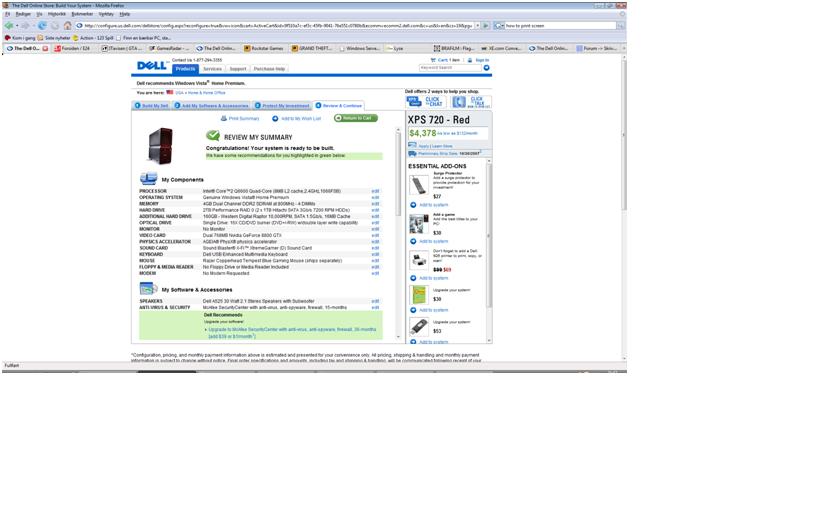
Task: Select the Support navigation tab
Action: coord(238,69)
